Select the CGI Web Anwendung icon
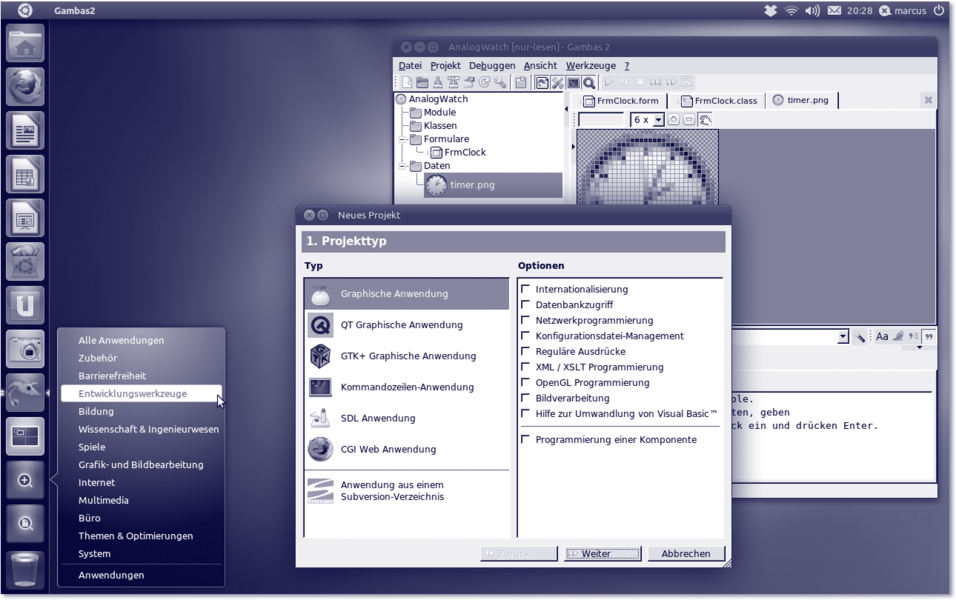Screen dimensions: 956x600 (x=320, y=449)
